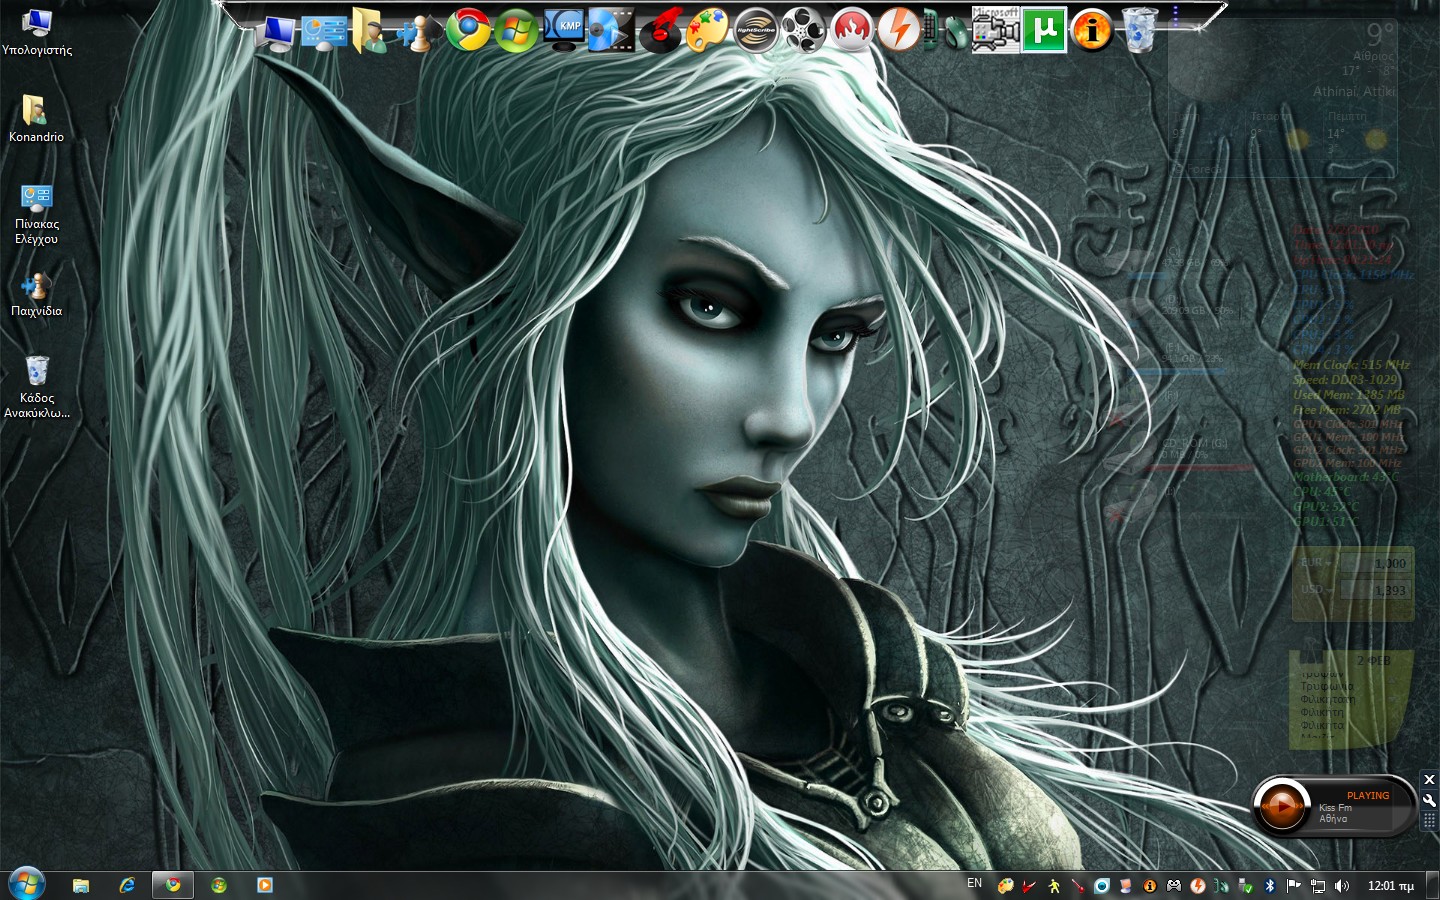Open radio gadget wrench options
The height and width of the screenshot is (900, 1440).
(1429, 800)
